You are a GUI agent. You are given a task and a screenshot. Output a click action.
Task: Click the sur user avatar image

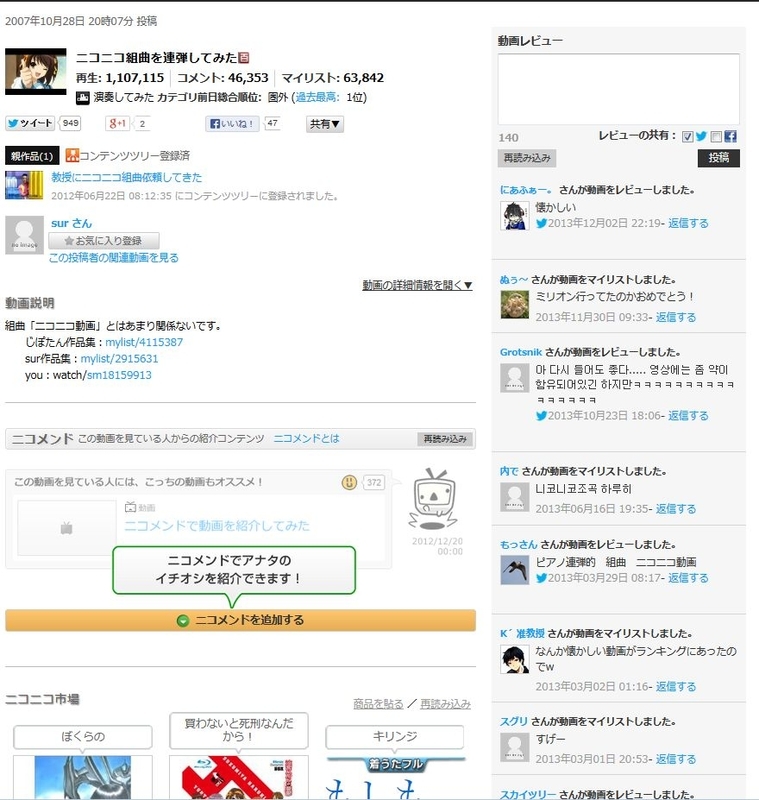coord(24,235)
